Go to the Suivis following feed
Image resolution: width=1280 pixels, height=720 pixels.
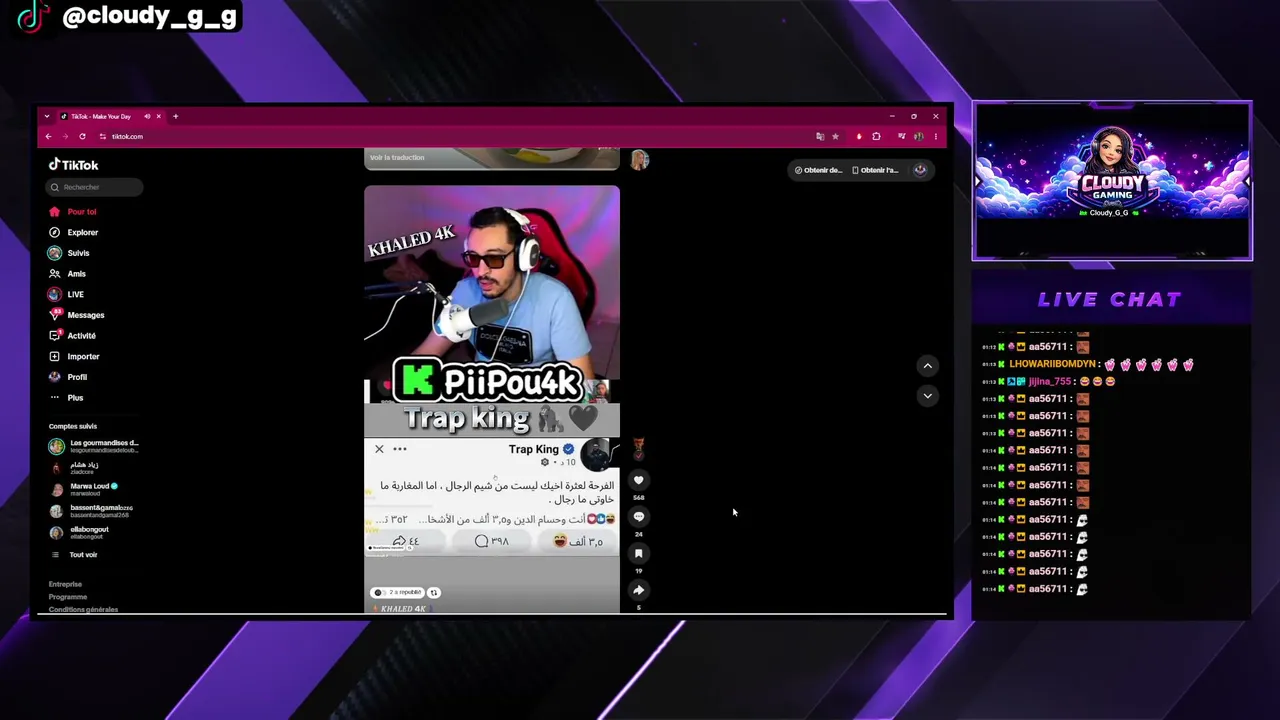pyautogui.click(x=69, y=253)
